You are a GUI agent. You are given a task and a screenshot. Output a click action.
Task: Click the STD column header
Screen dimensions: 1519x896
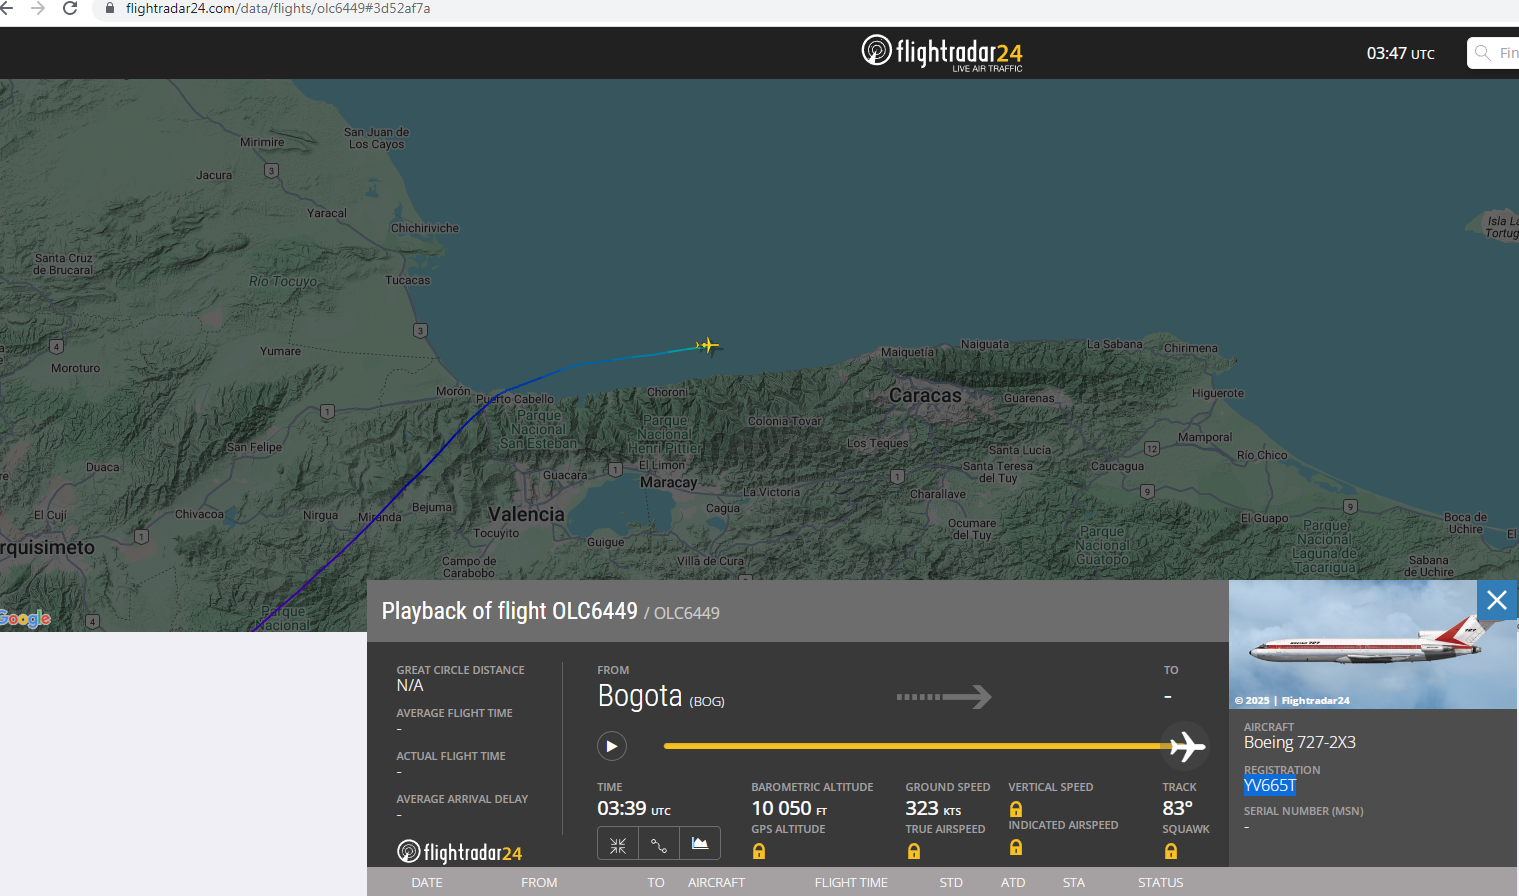951,883
